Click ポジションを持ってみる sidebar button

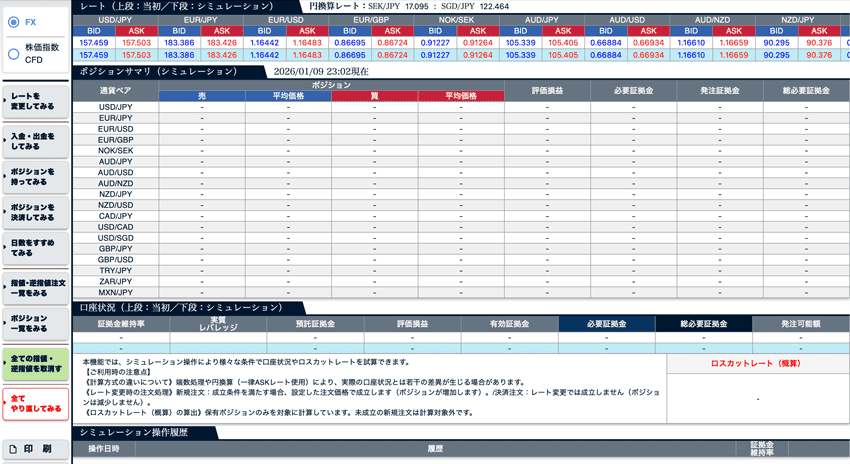pos(35,177)
